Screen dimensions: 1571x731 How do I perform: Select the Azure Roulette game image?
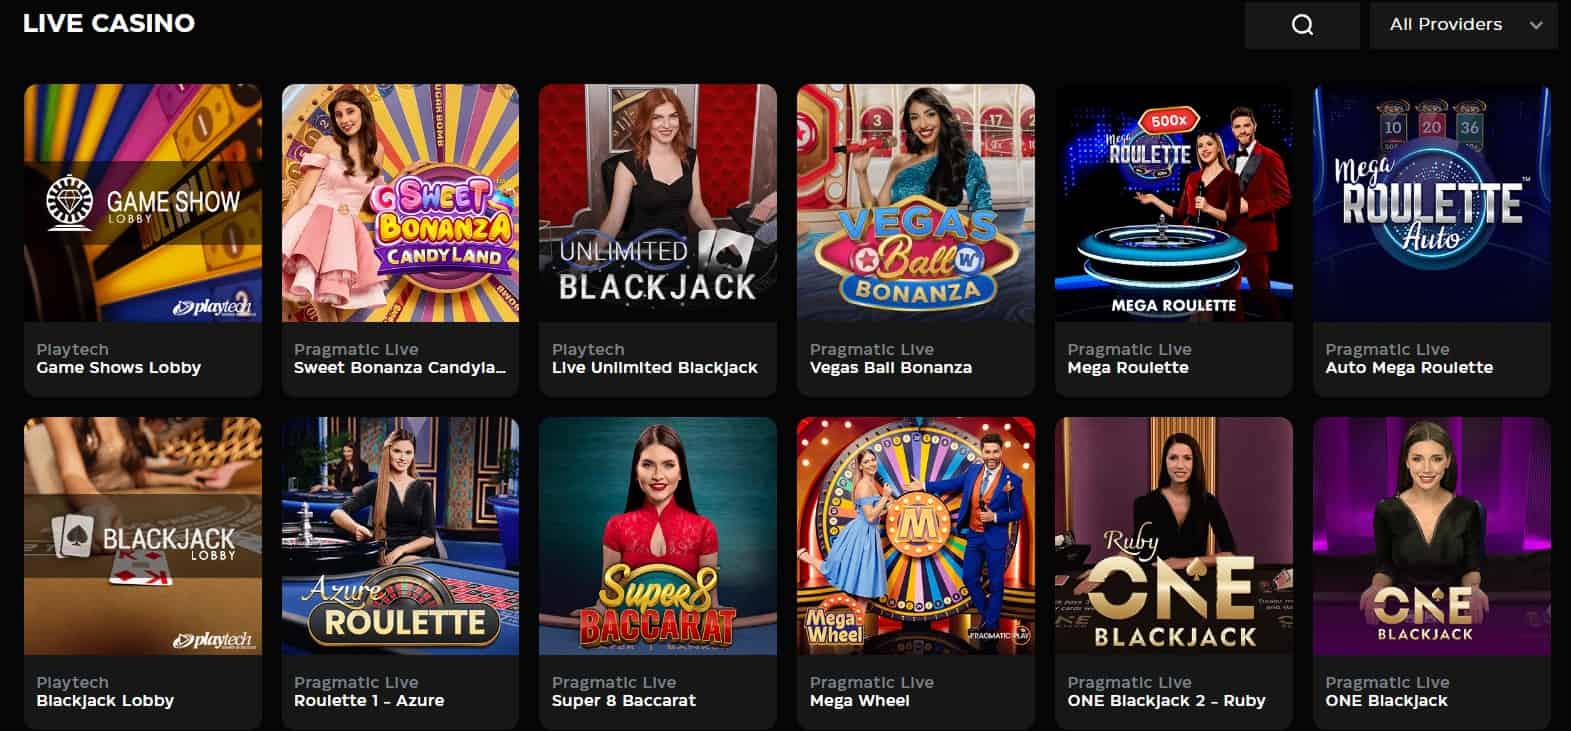coord(400,536)
